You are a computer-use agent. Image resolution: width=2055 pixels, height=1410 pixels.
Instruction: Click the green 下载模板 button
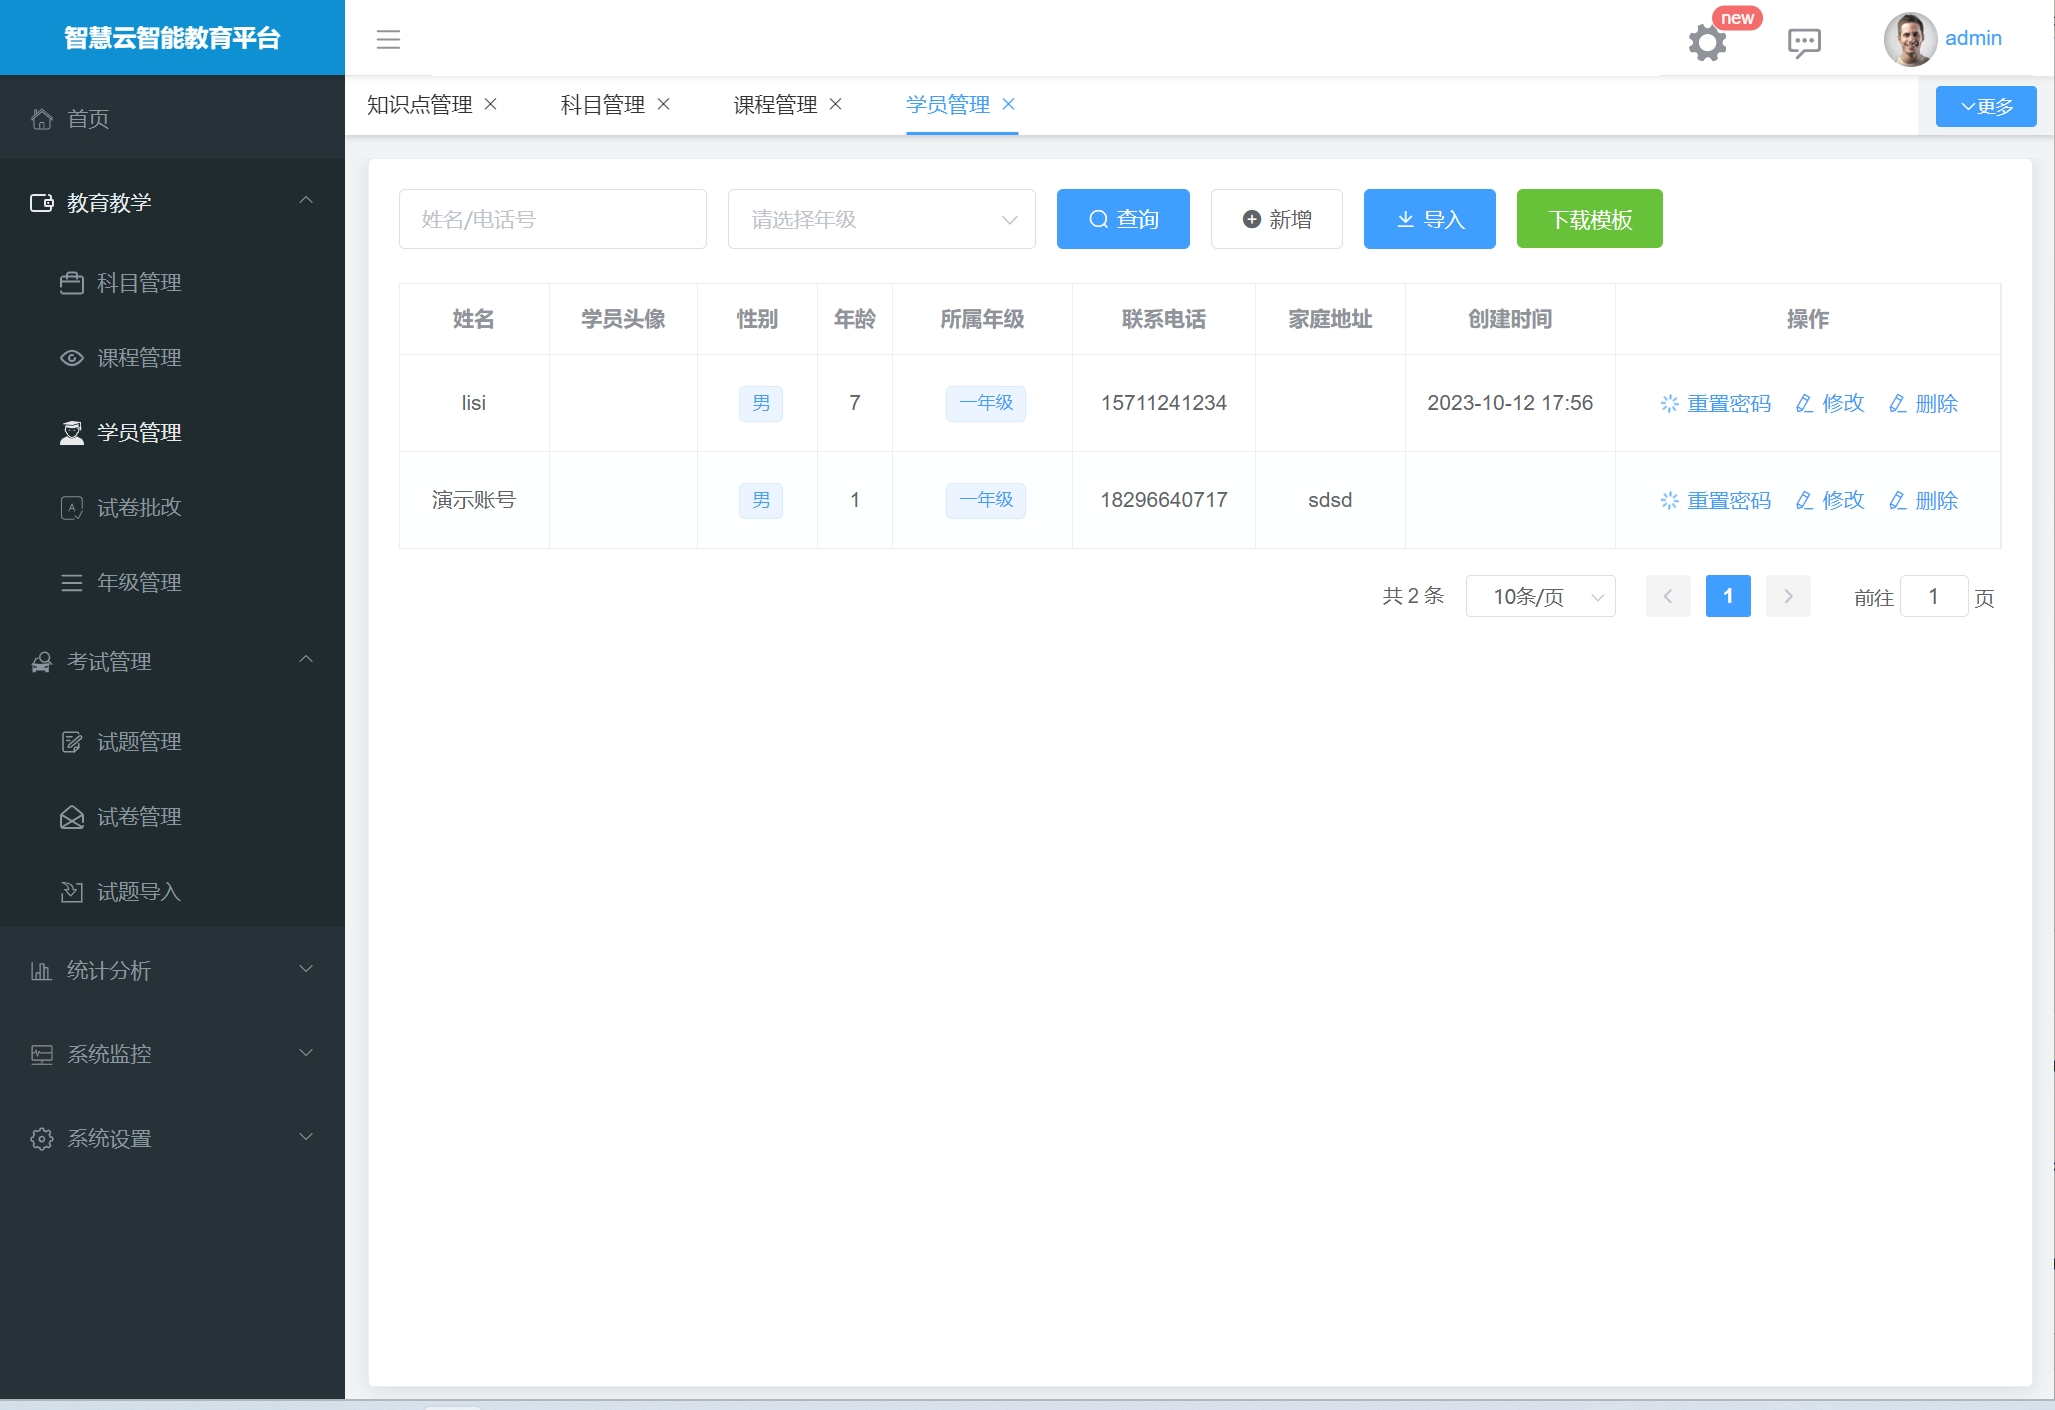click(x=1589, y=219)
